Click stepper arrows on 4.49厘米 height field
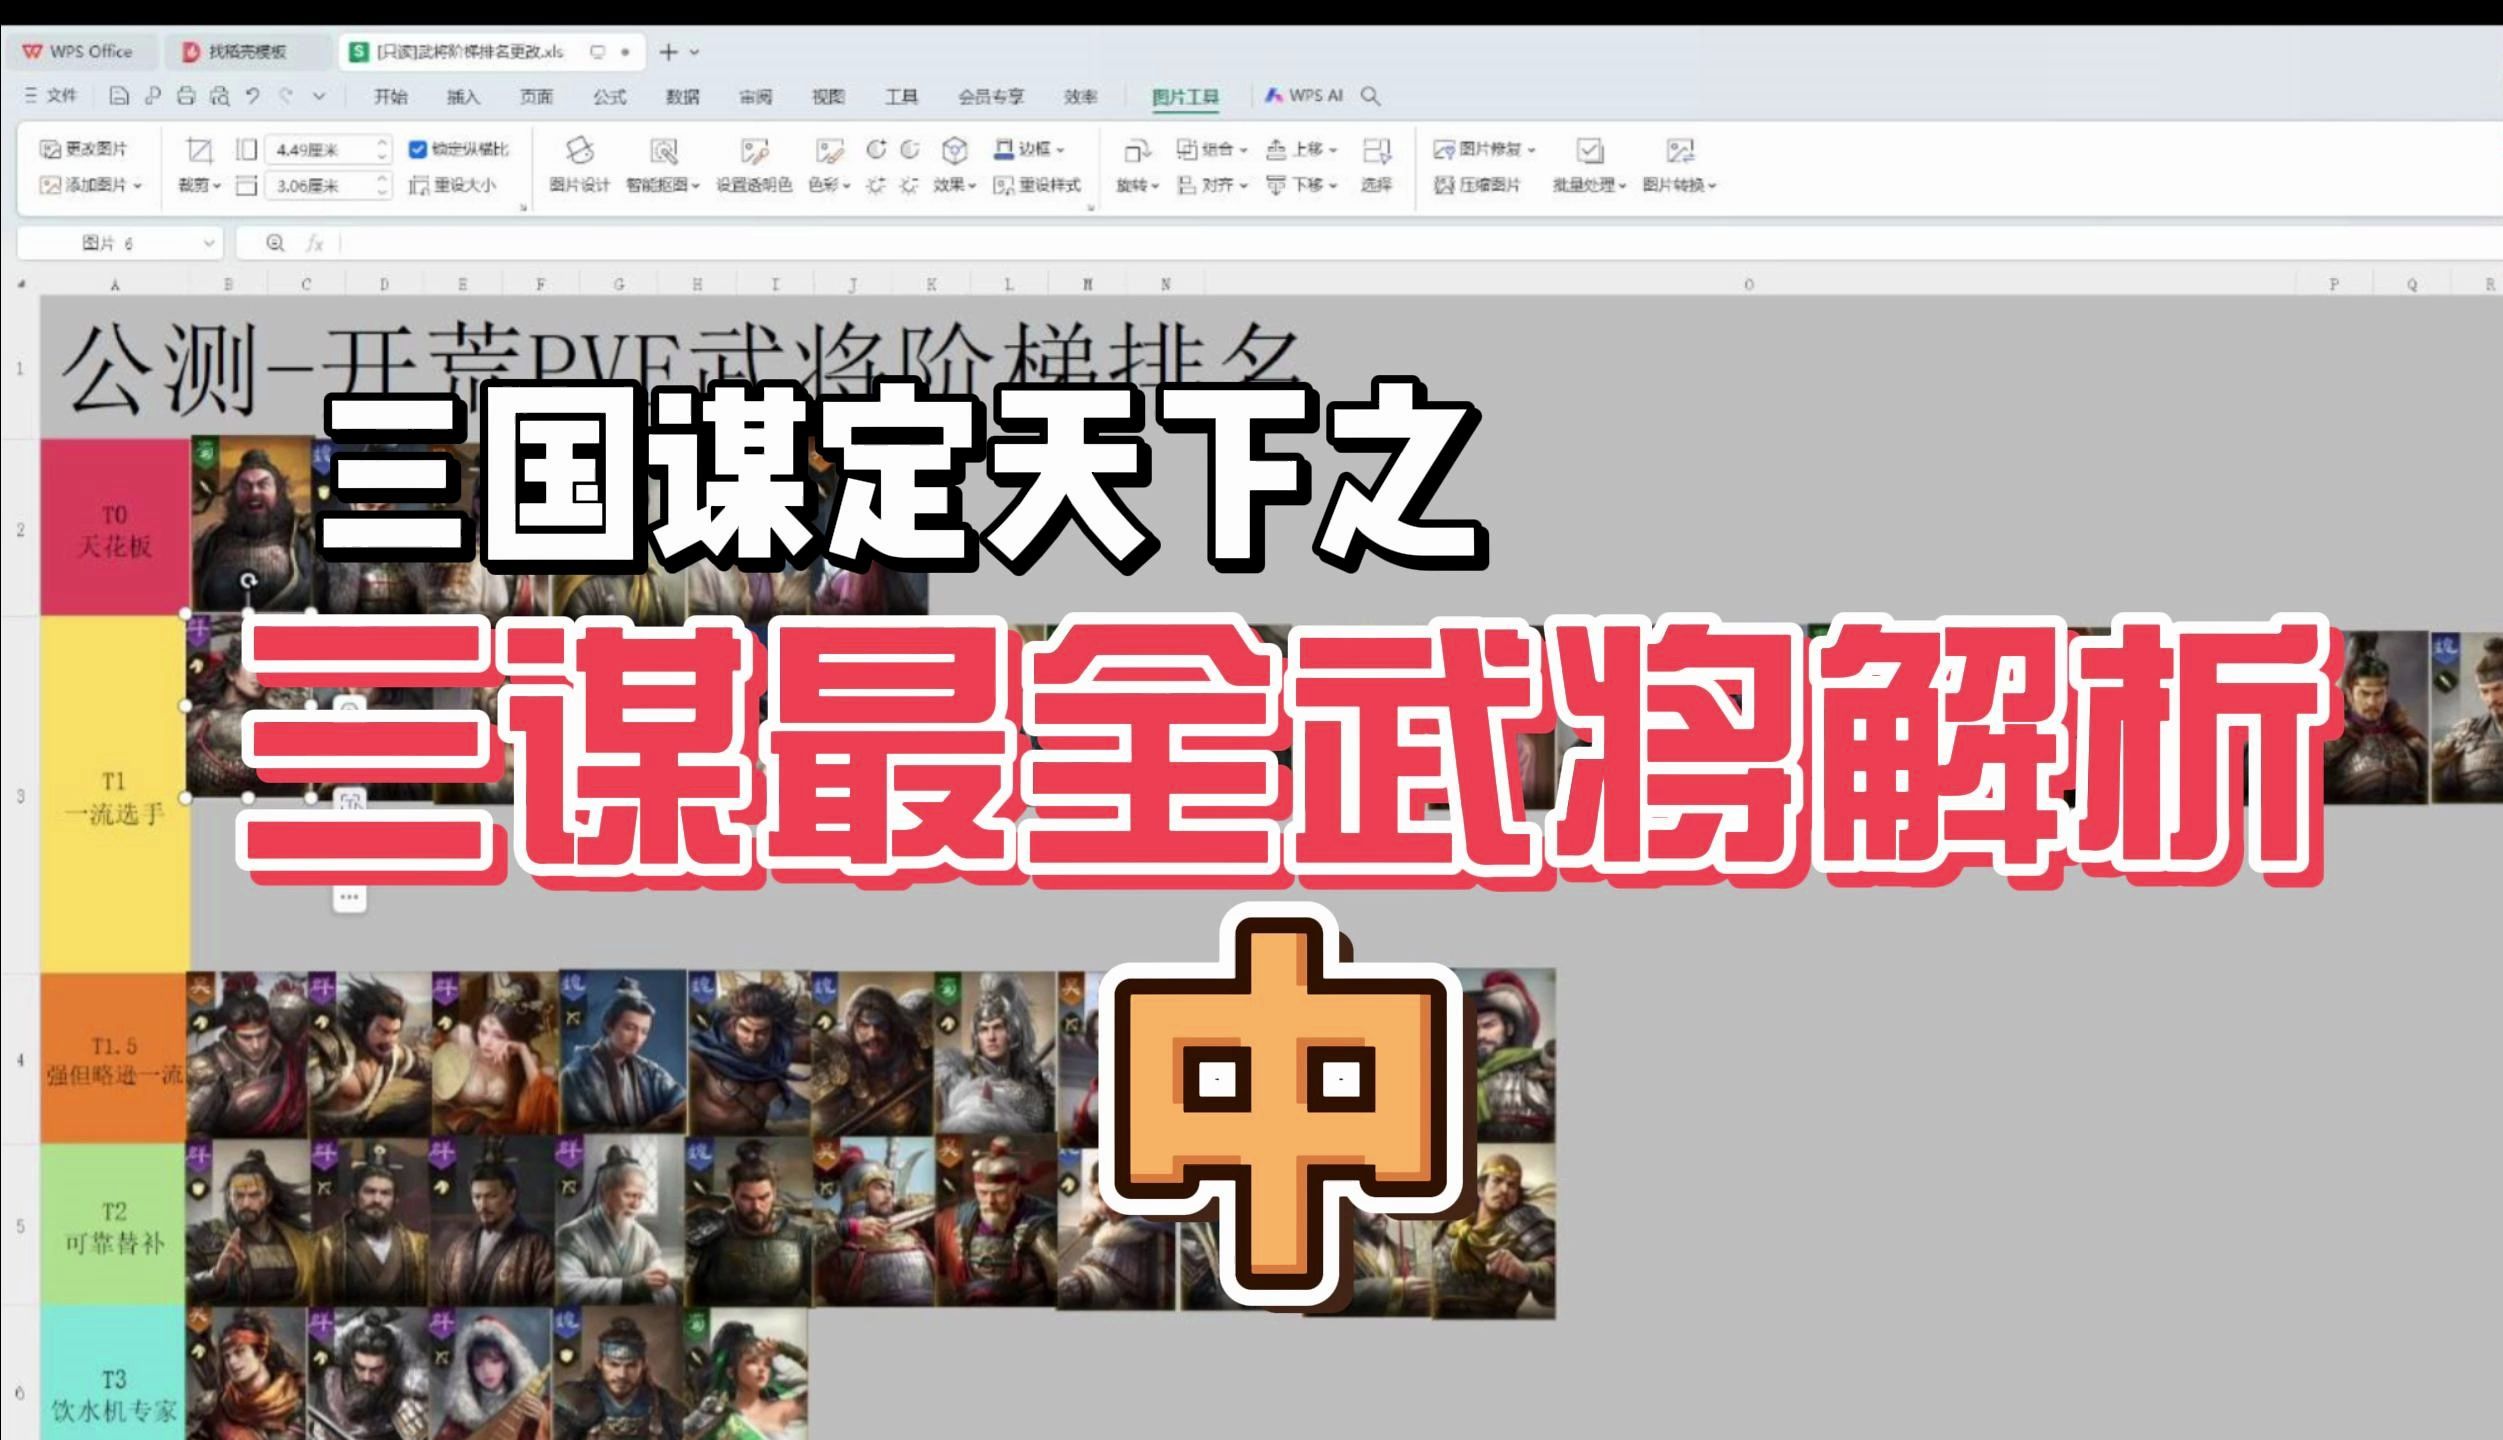This screenshot has width=2503, height=1440. (x=382, y=150)
